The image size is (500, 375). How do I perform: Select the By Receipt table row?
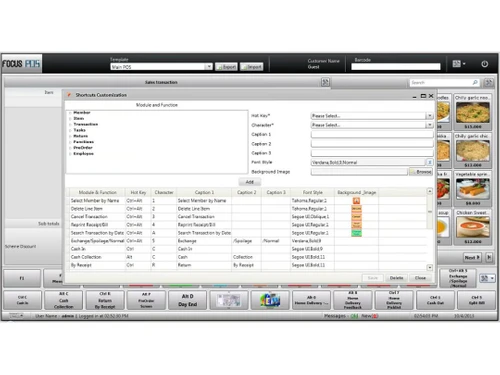[247, 265]
